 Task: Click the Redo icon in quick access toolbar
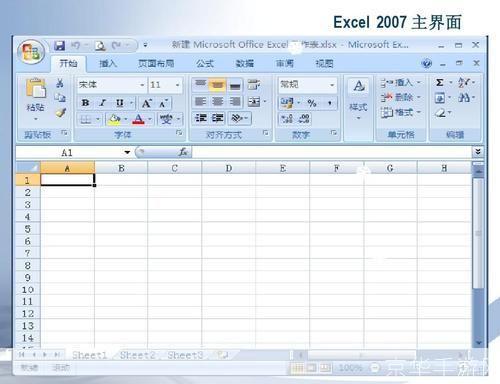point(117,45)
